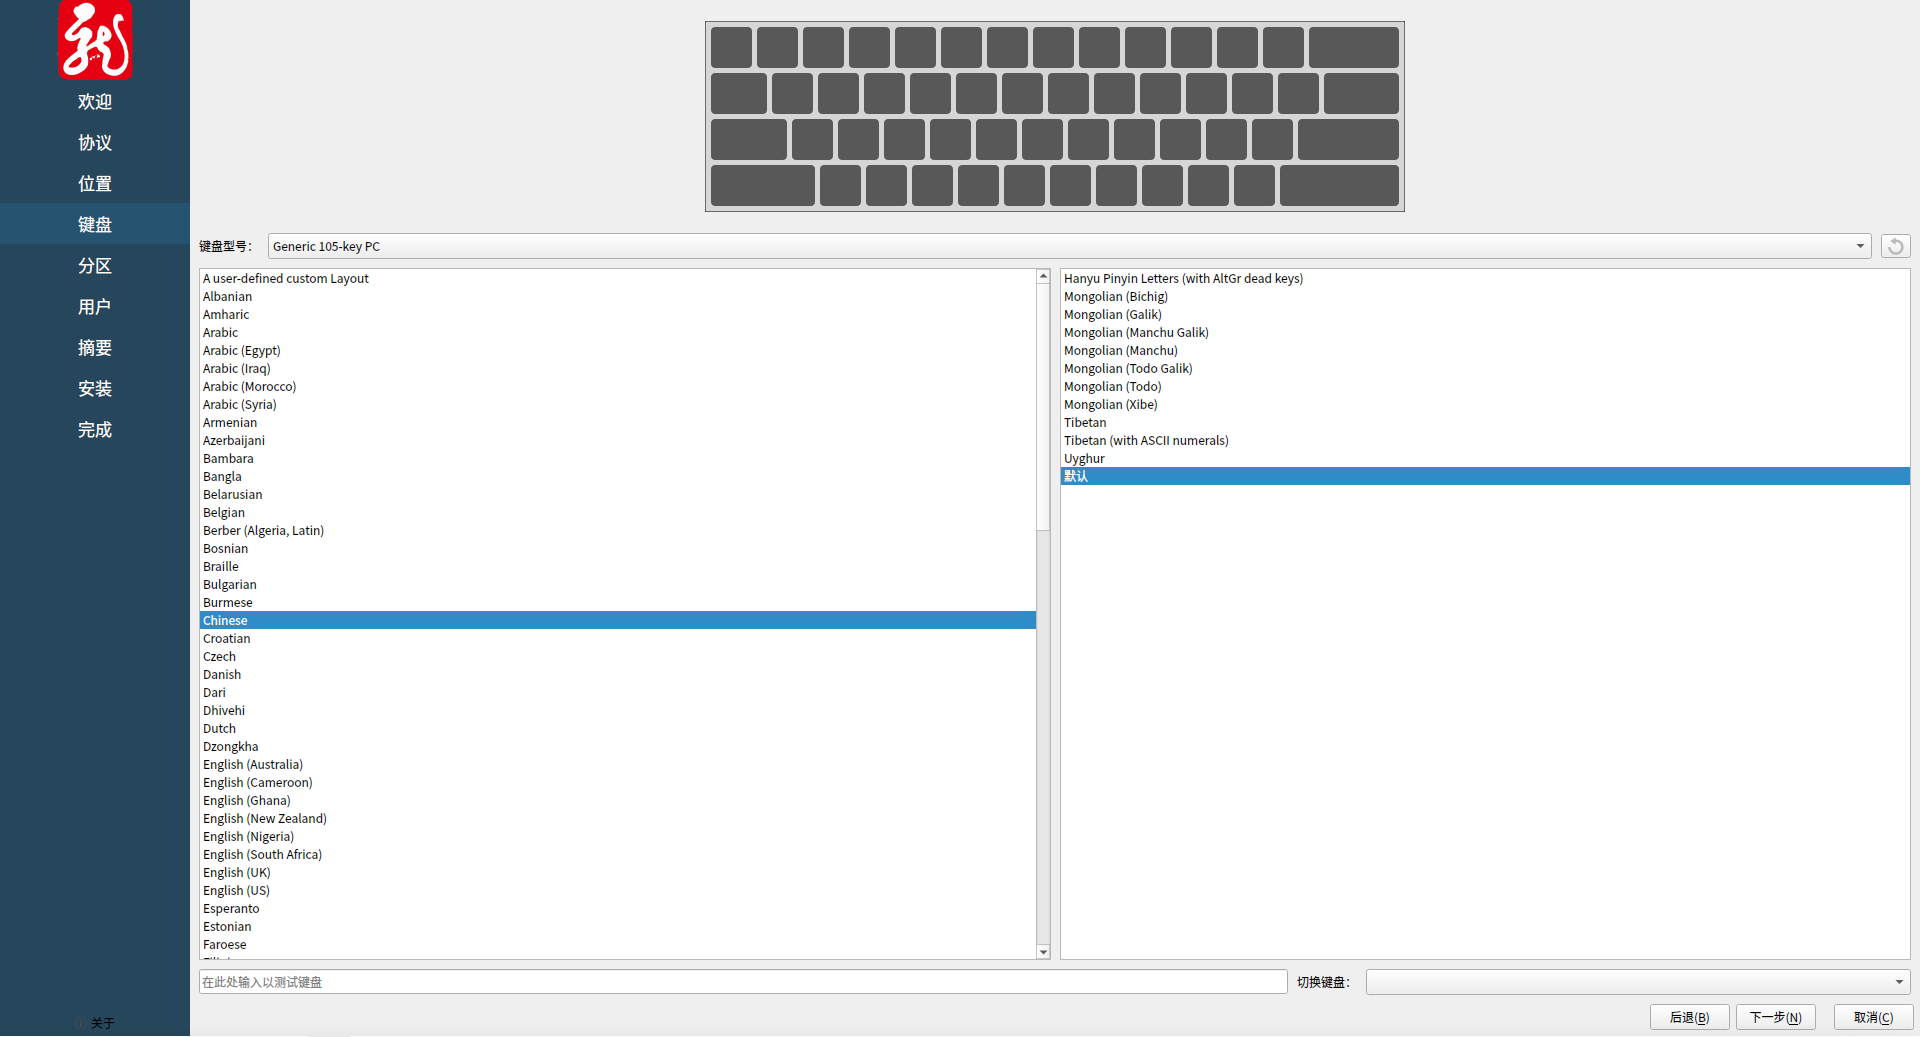This screenshot has height=1037, width=1920.
Task: Pick Arabic (Egypt) from language list
Action: (241, 351)
